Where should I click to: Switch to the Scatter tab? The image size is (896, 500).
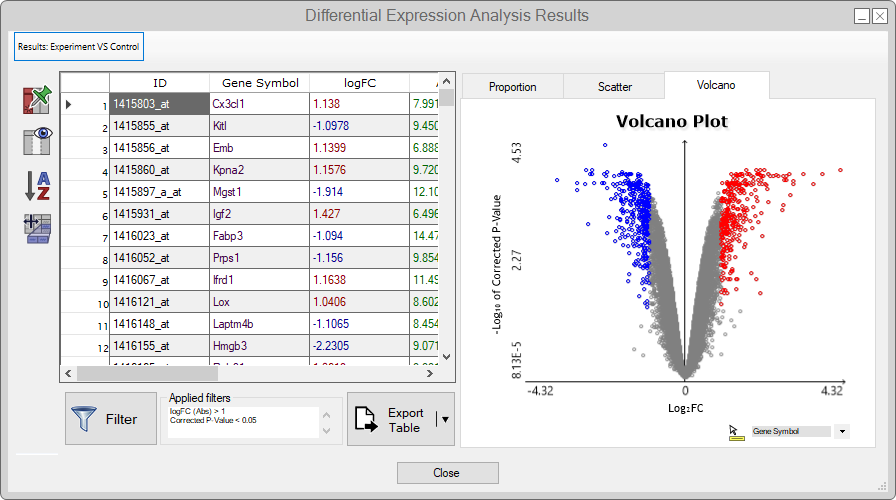click(614, 86)
